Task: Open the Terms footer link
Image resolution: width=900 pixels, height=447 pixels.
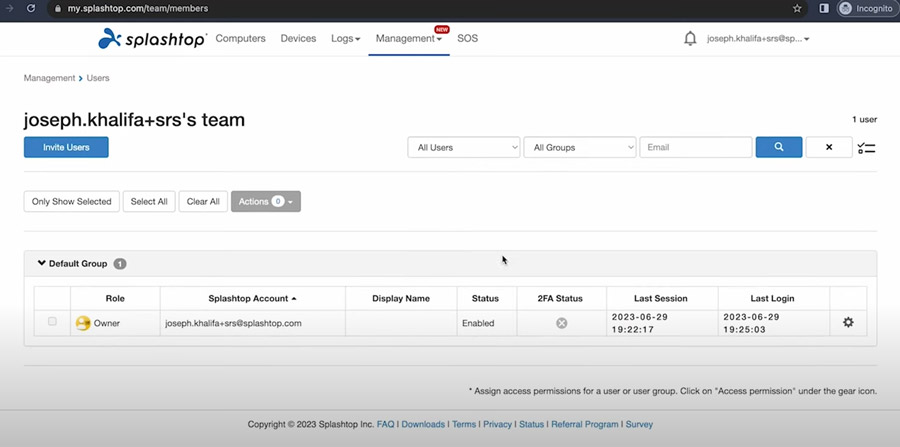Action: click(464, 425)
